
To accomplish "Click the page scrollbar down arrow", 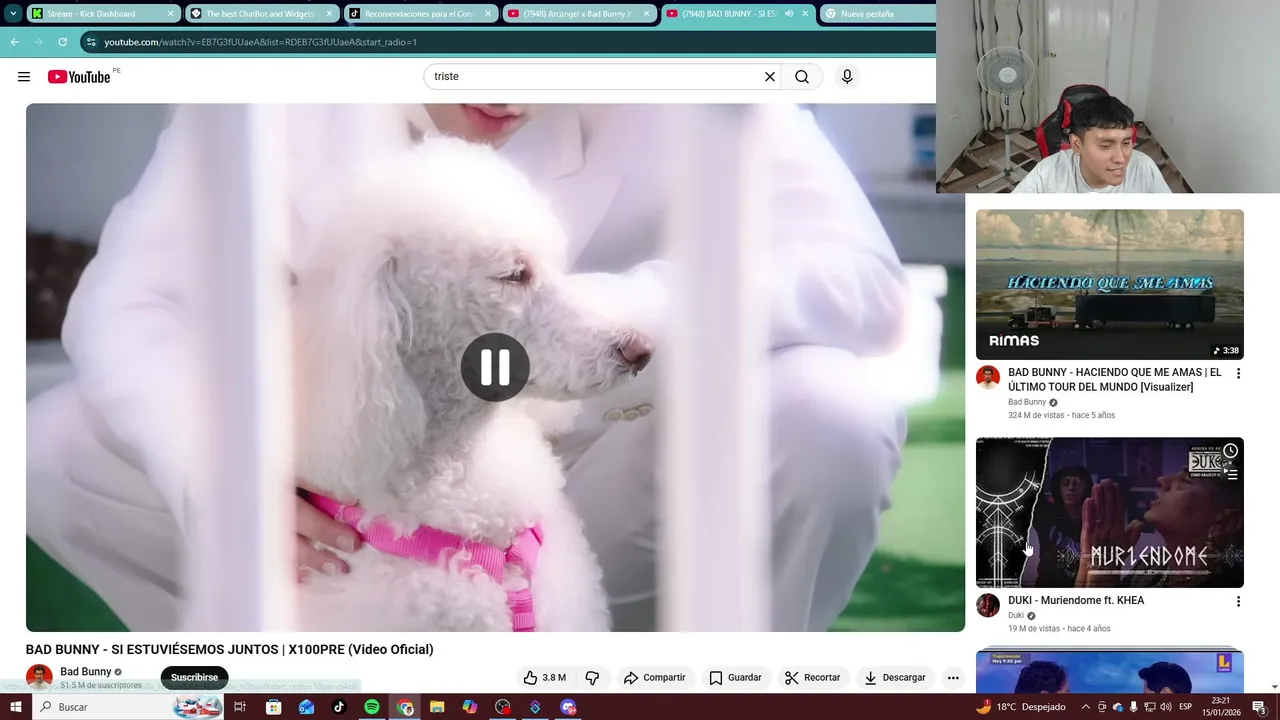I will [1274, 687].
